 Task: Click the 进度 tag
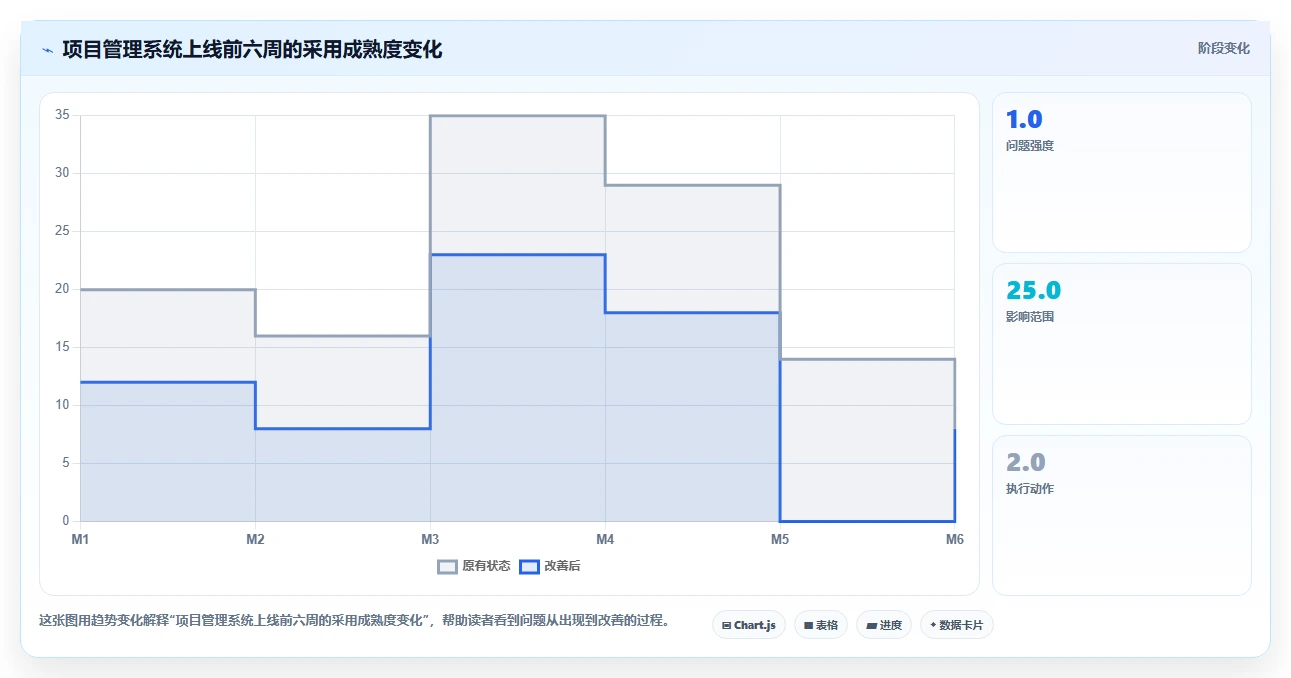884,625
